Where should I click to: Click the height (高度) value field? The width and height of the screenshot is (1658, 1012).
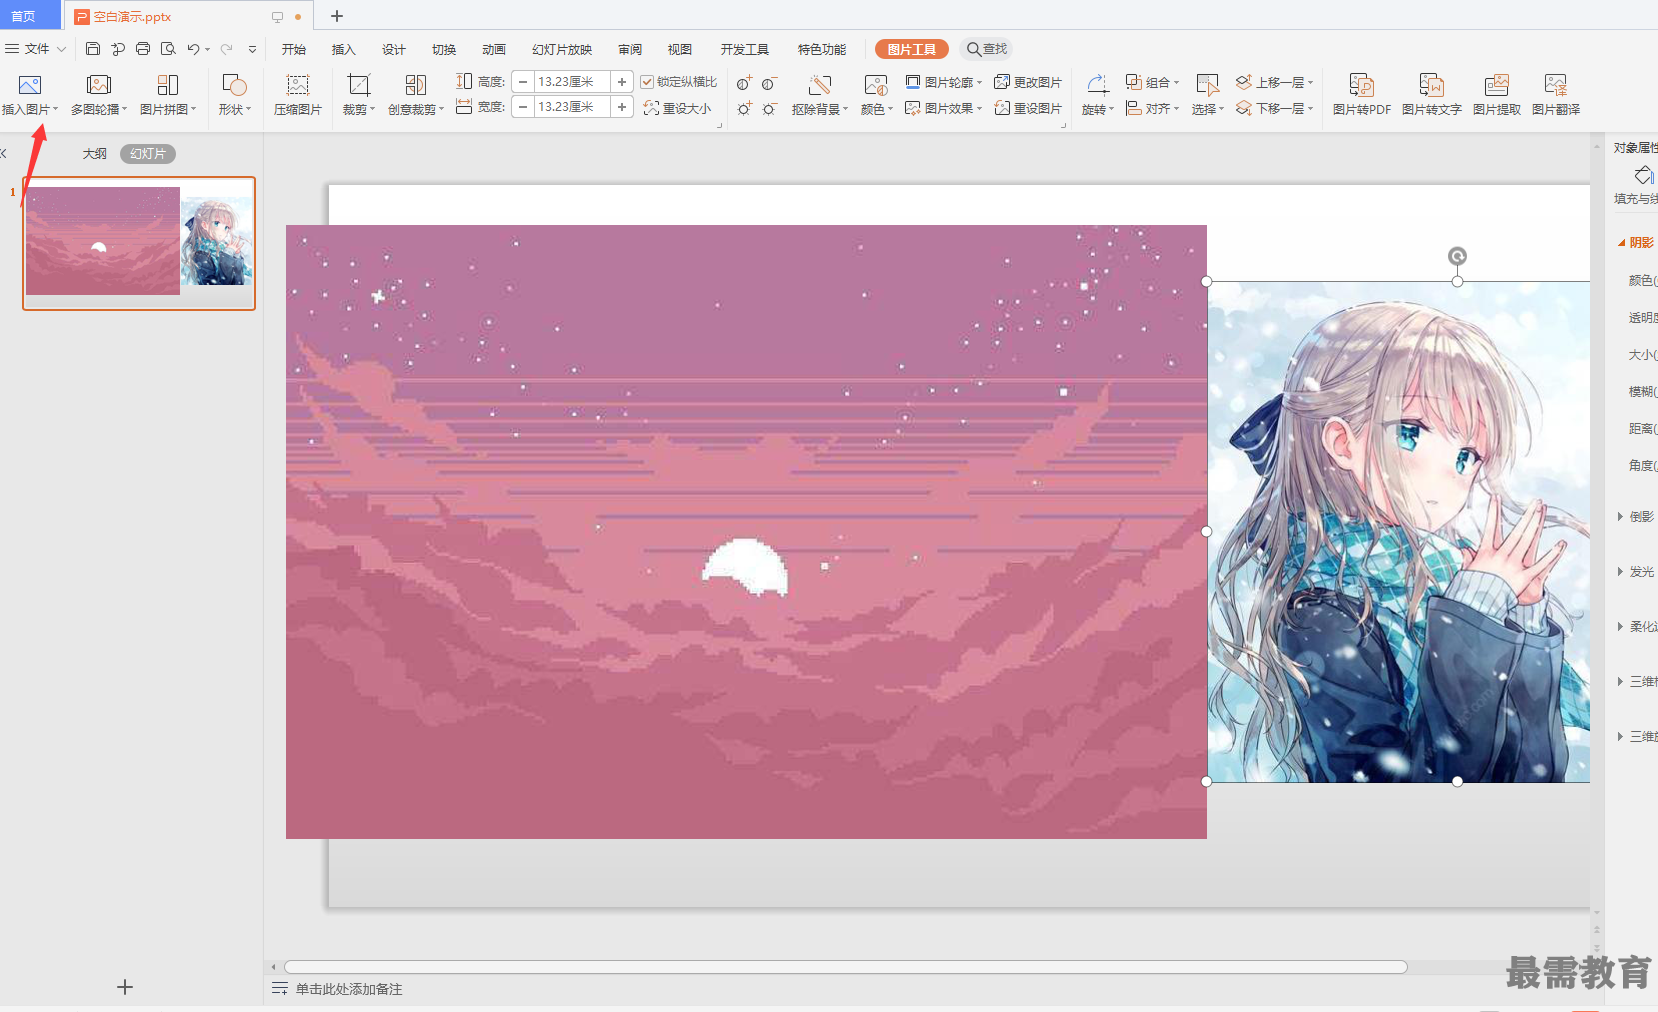point(572,82)
